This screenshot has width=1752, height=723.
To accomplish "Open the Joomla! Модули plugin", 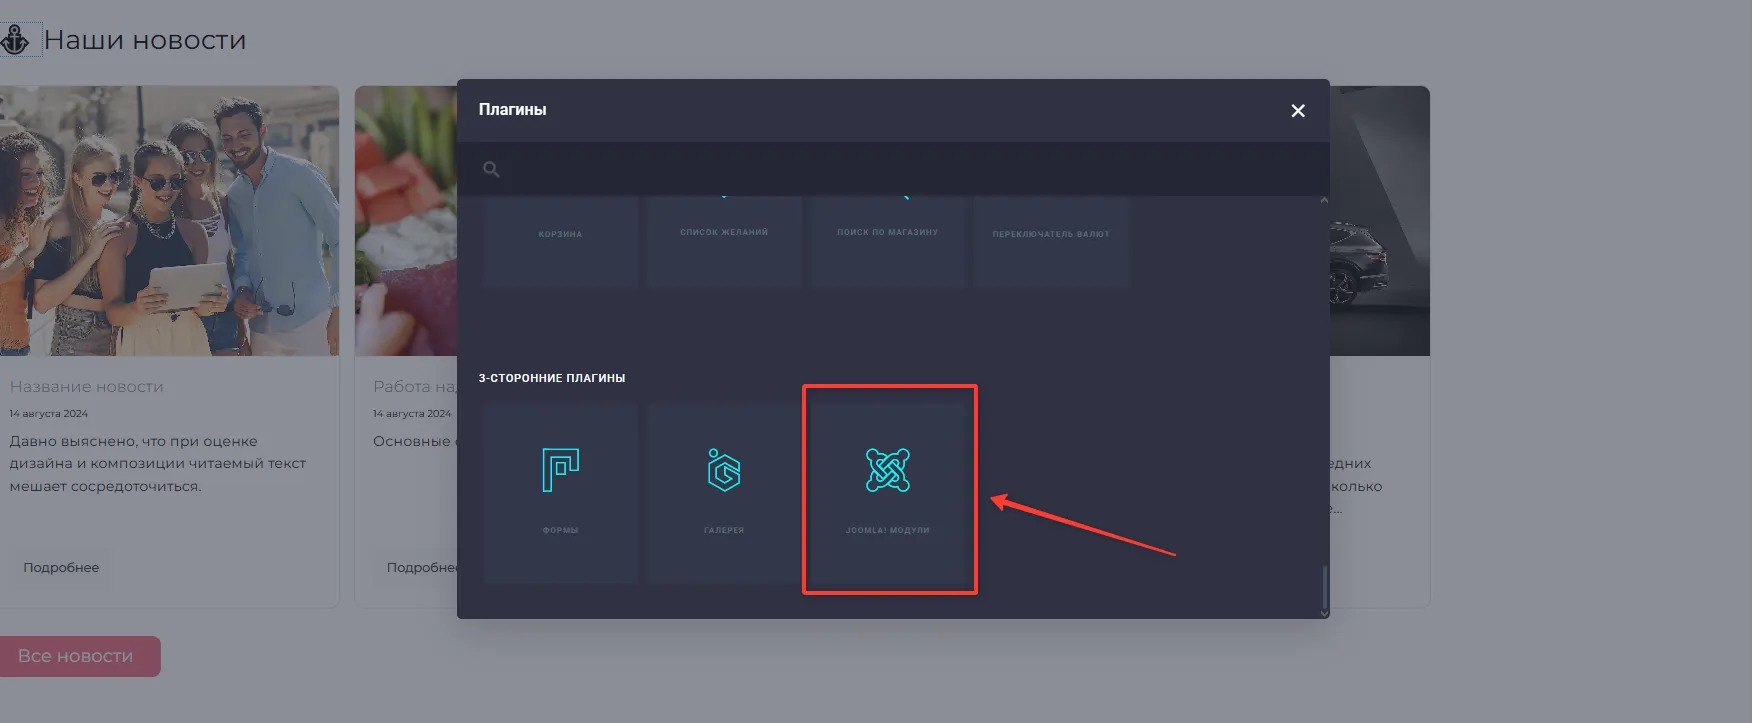I will click(888, 472).
